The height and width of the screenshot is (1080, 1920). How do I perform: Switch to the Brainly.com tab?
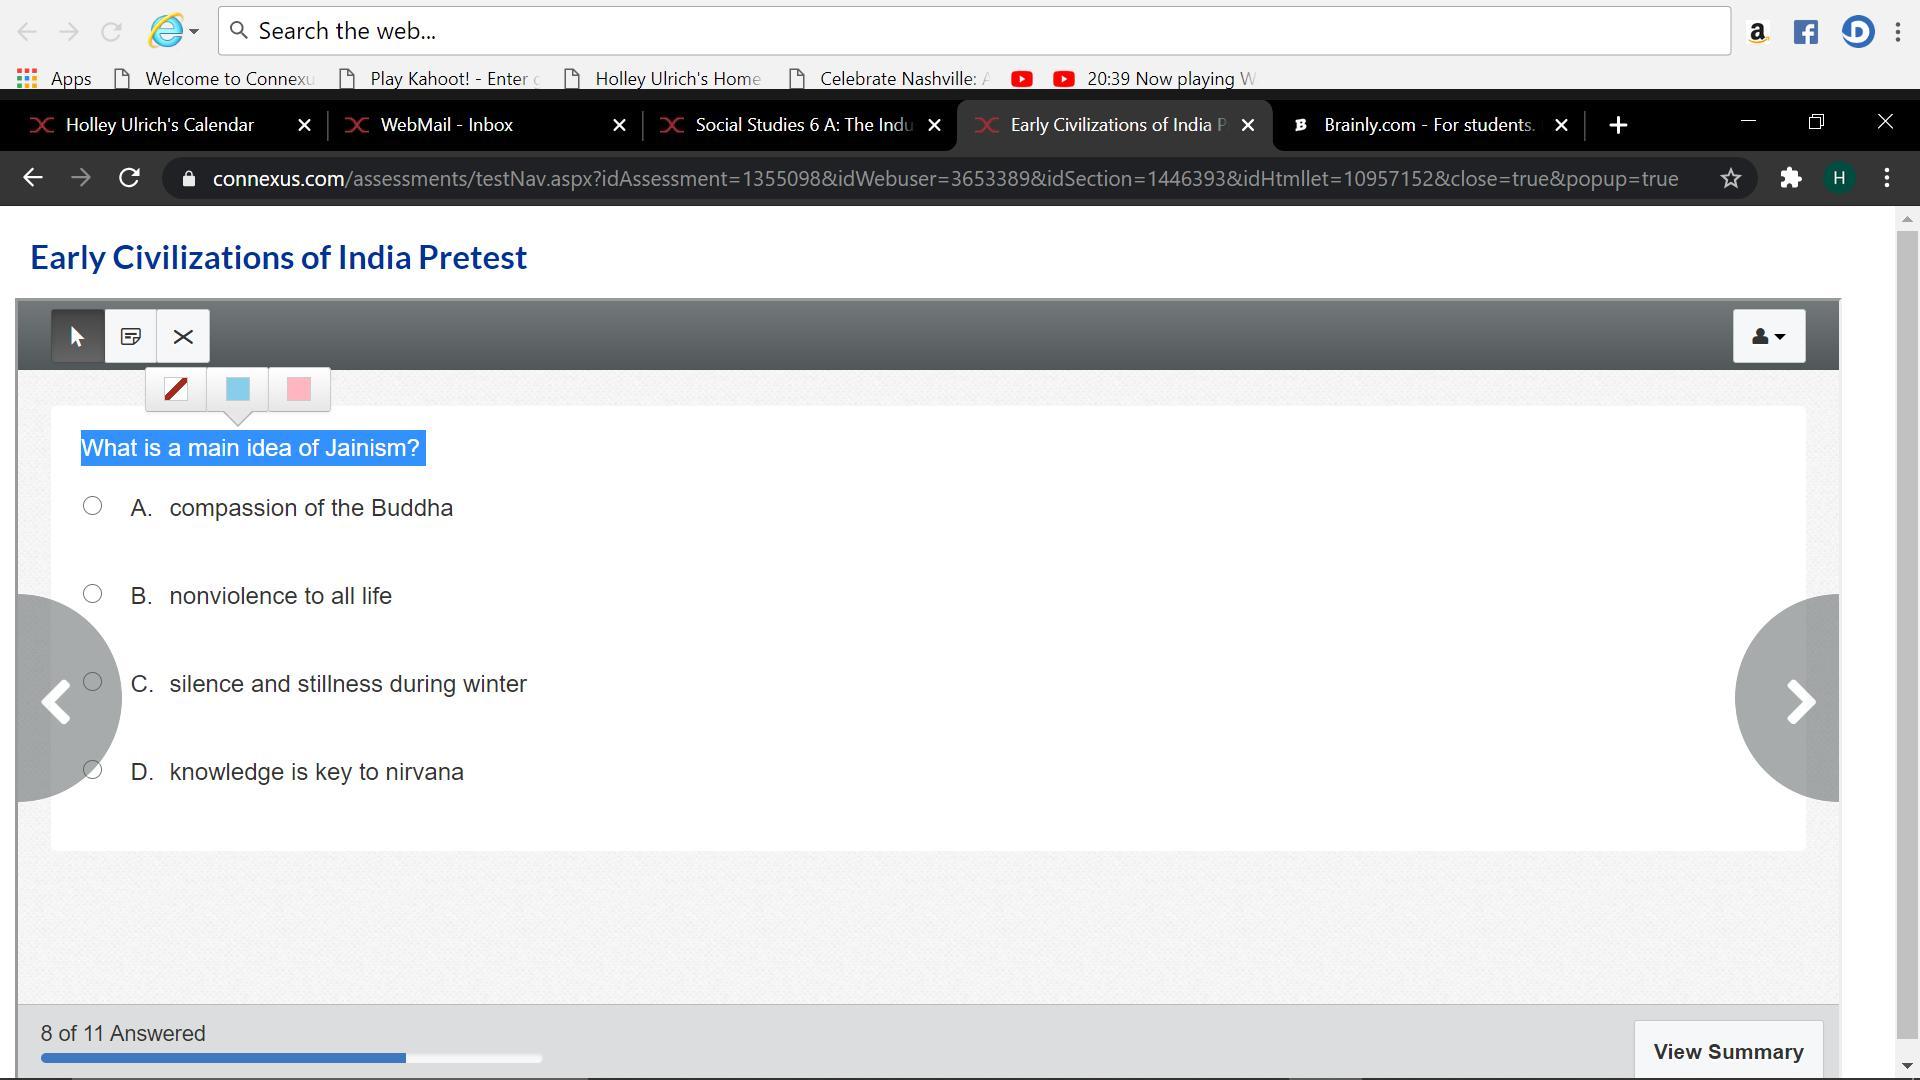tap(1428, 125)
